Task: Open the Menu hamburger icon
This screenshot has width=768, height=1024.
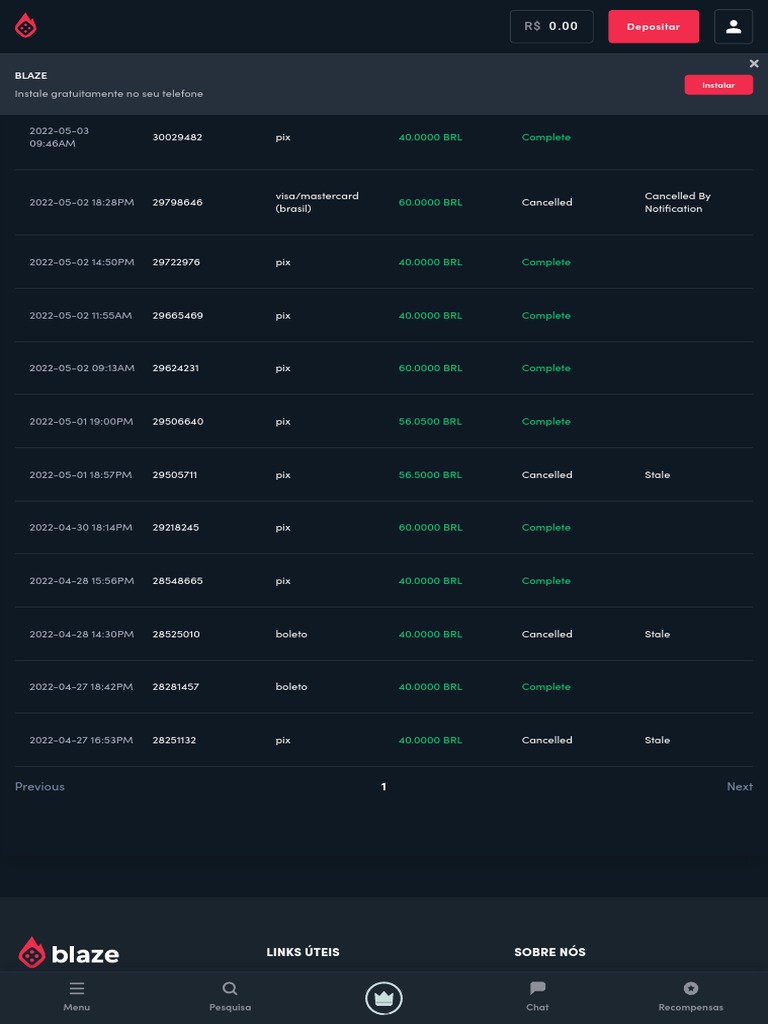Action: [x=77, y=989]
